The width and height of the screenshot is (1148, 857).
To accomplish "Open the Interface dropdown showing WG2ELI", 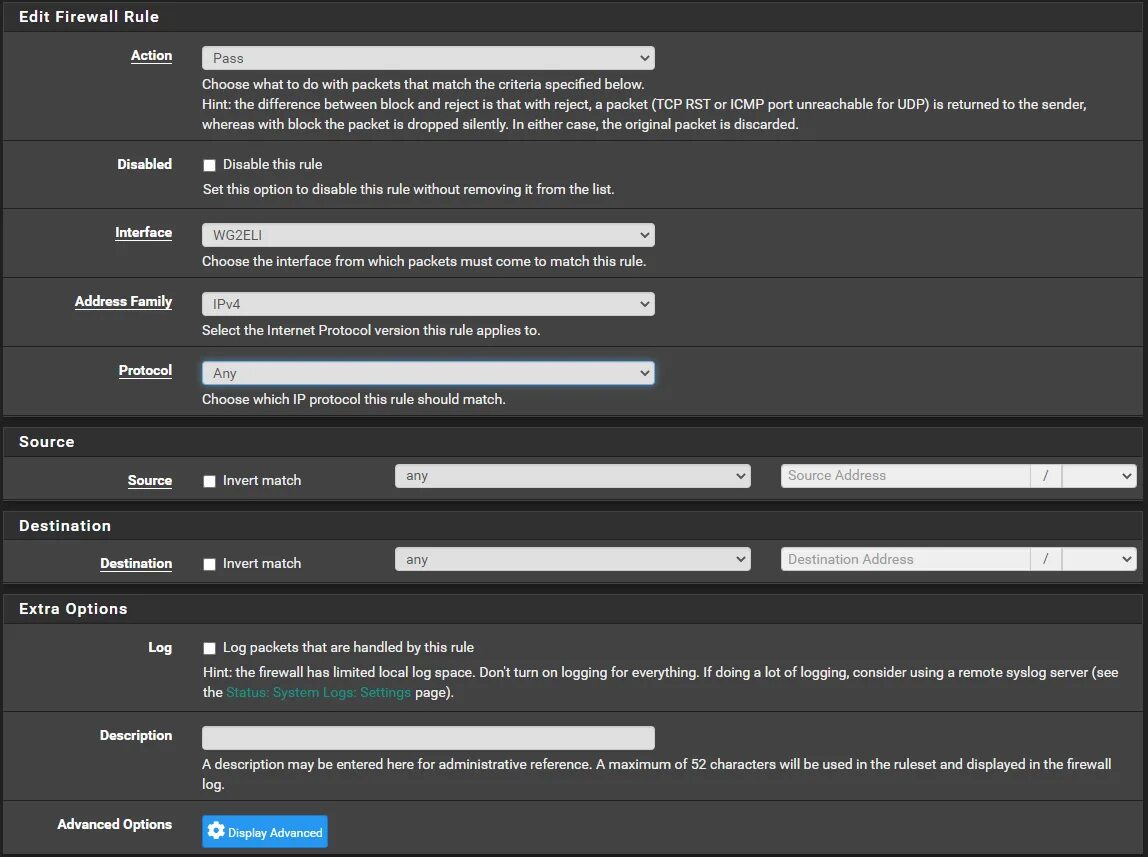I will 428,235.
